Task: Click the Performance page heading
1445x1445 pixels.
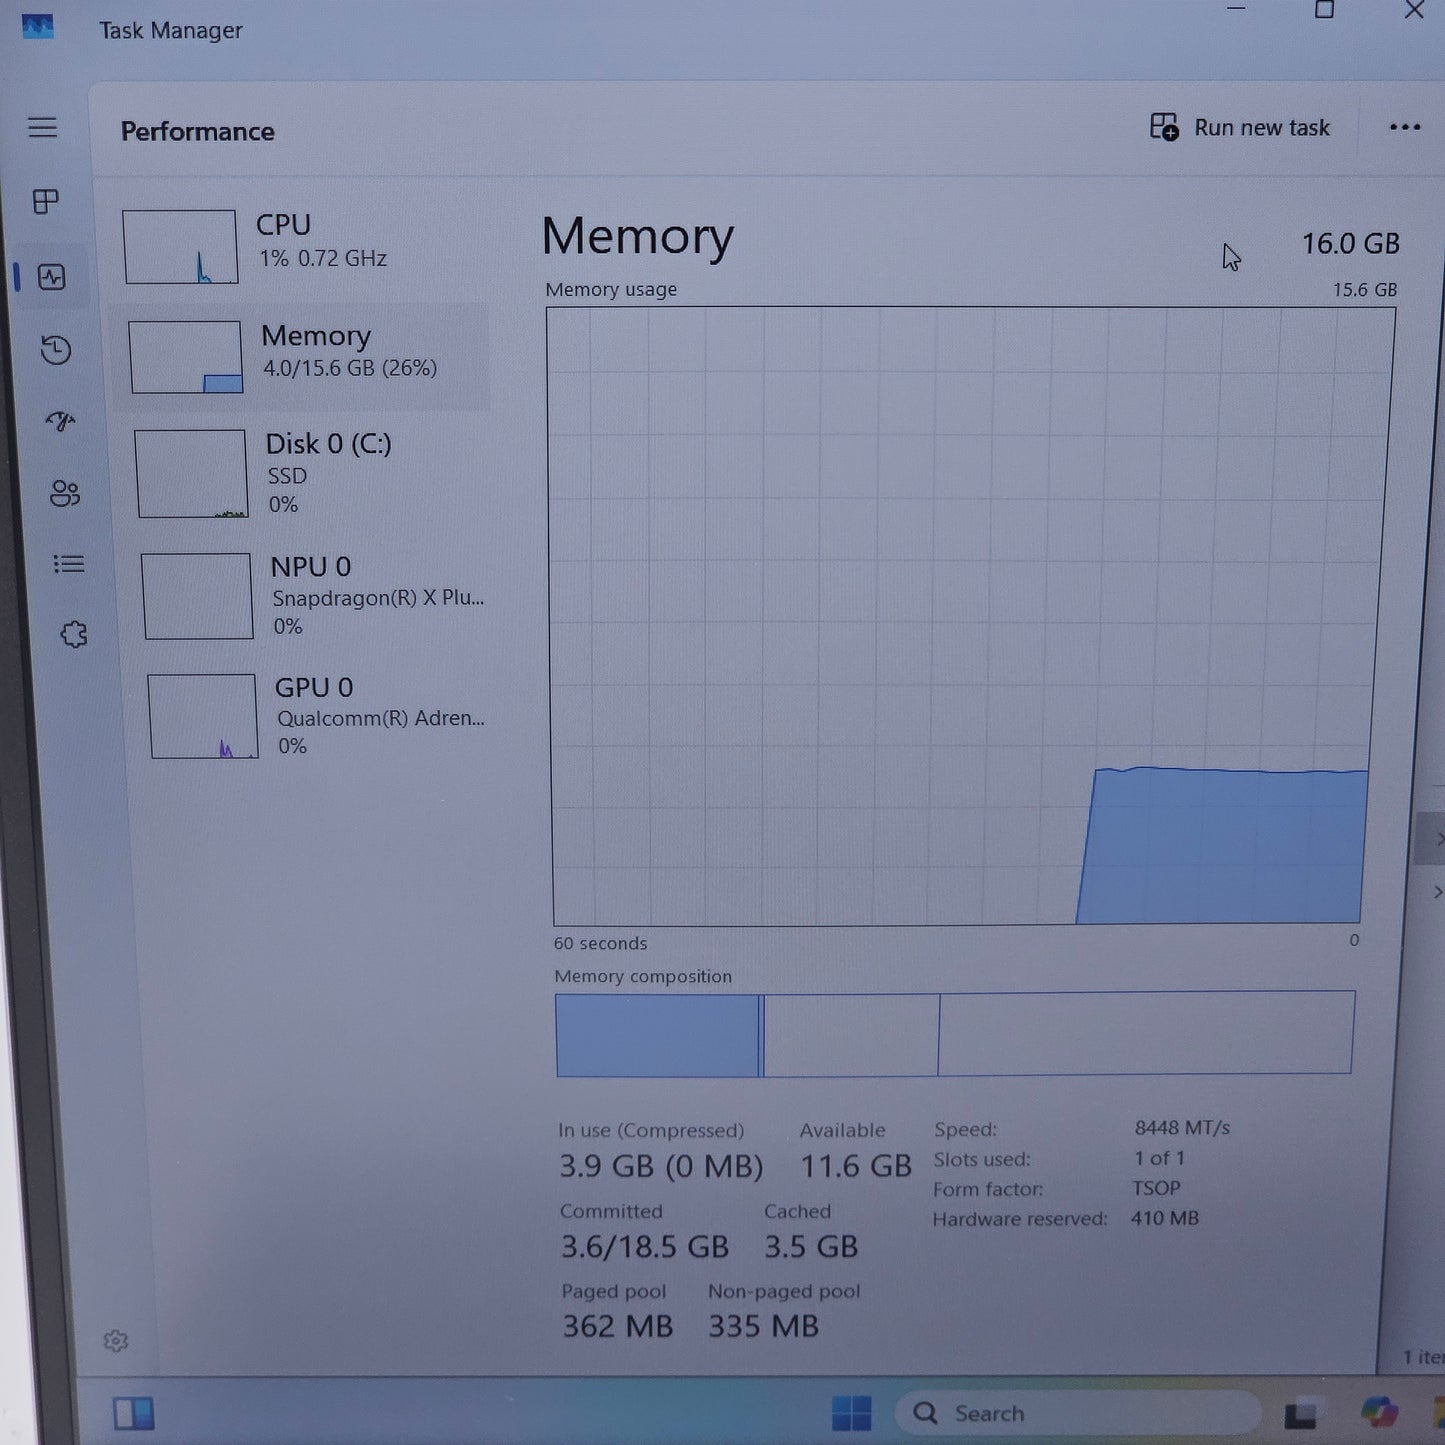Action: pyautogui.click(x=197, y=132)
